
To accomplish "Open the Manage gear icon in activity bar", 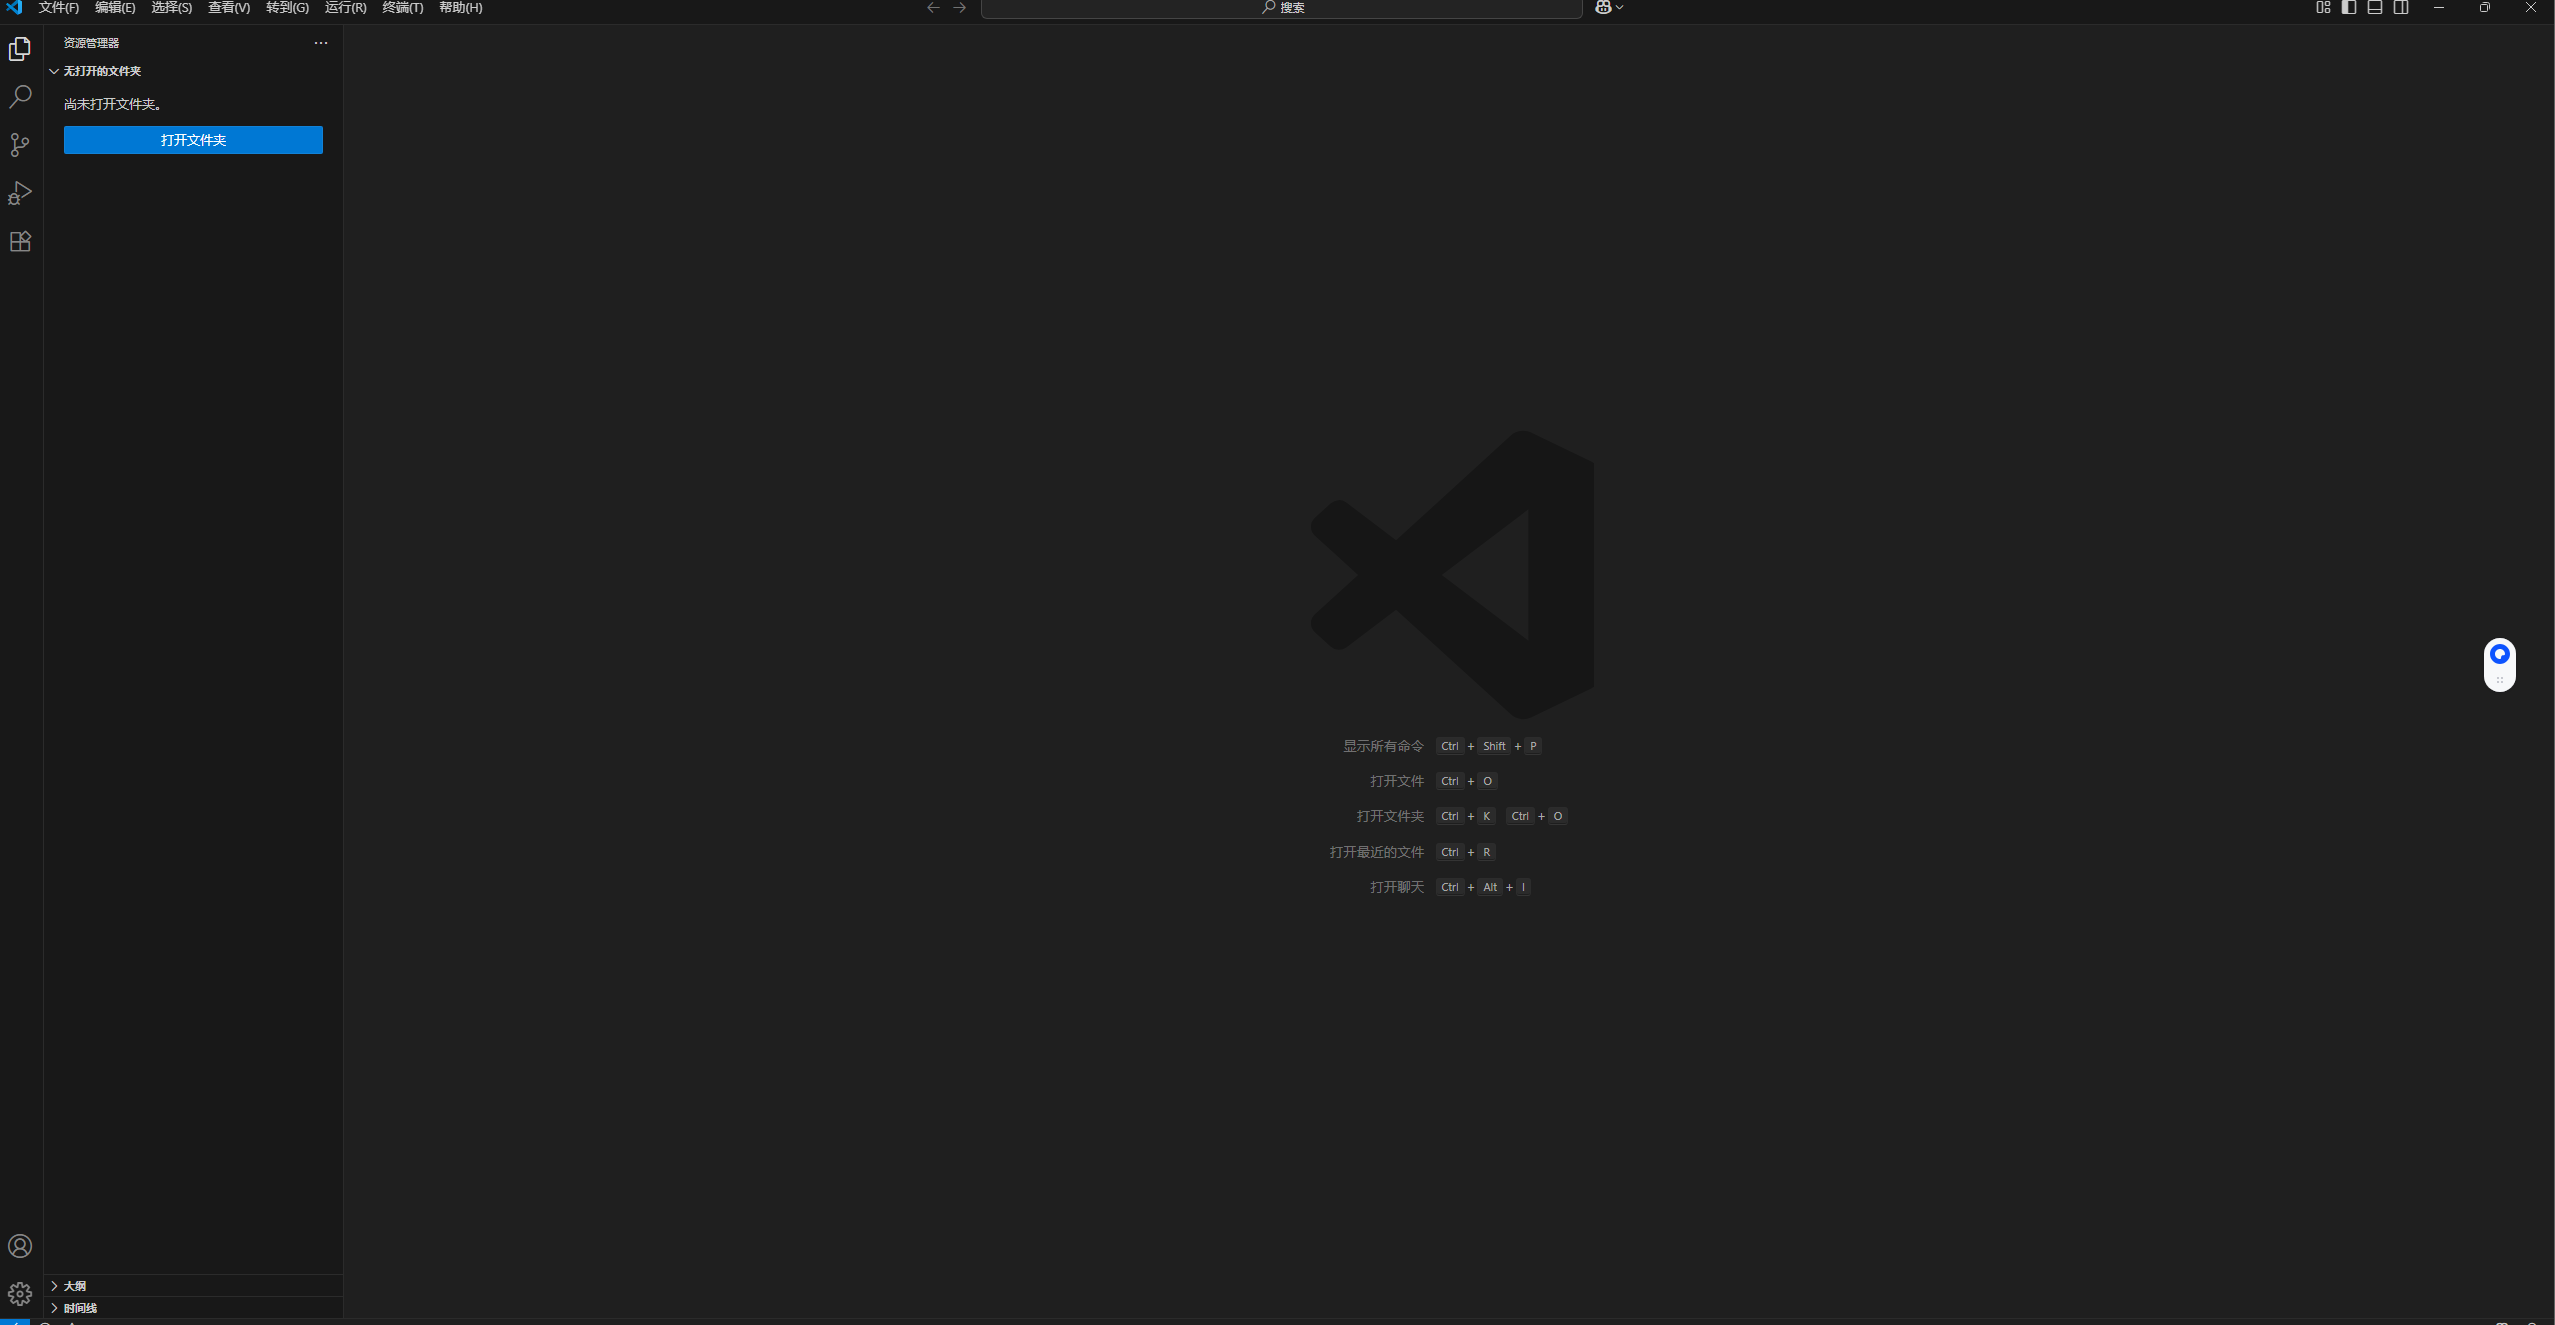I will click(x=20, y=1294).
